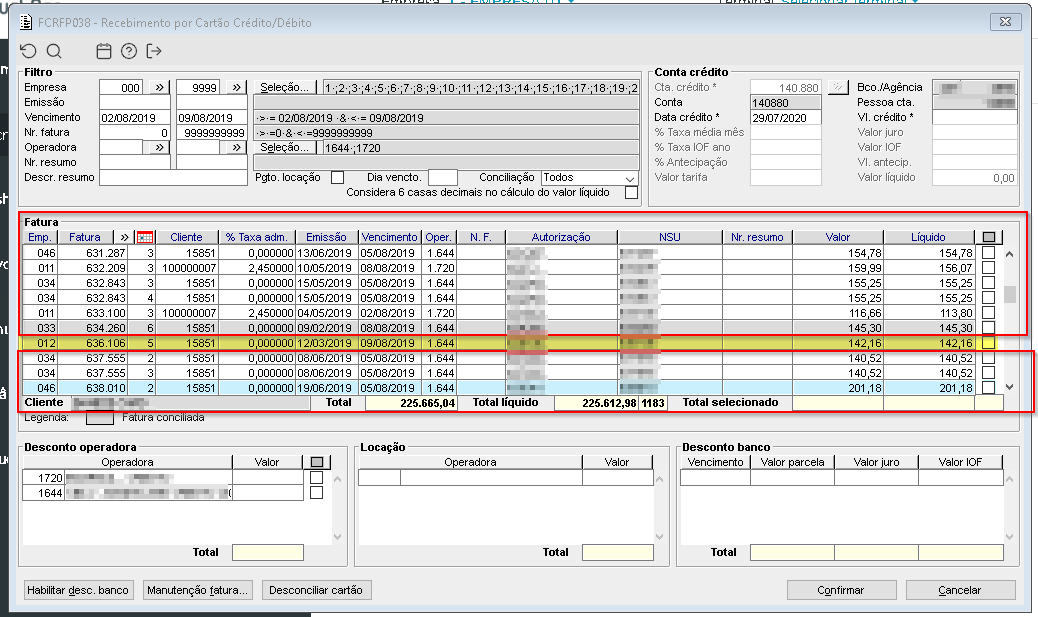Click the help question mark icon
This screenshot has width=1038, height=617.
129,51
